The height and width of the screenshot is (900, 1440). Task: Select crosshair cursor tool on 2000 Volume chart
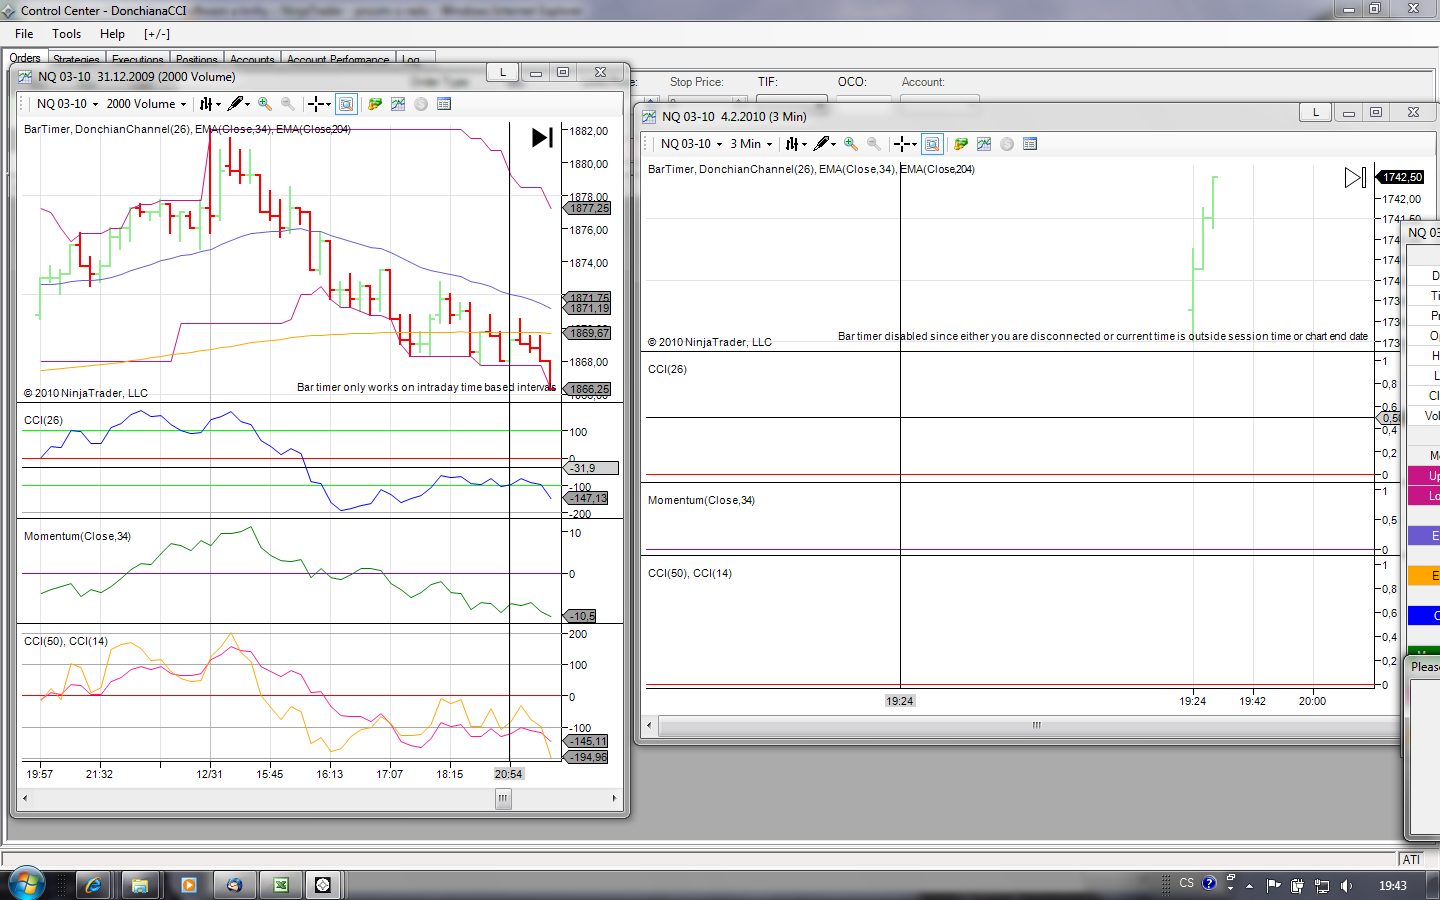(x=316, y=104)
